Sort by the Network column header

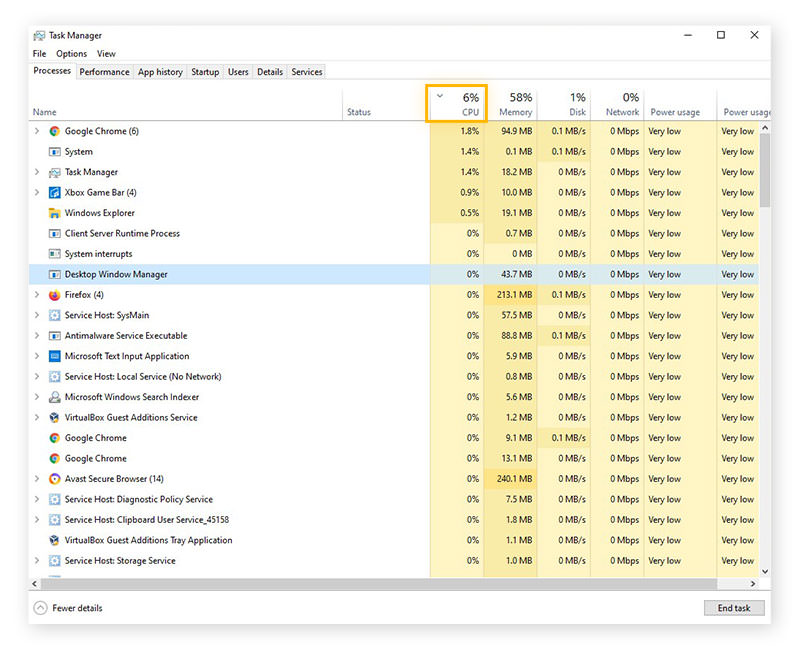point(617,104)
